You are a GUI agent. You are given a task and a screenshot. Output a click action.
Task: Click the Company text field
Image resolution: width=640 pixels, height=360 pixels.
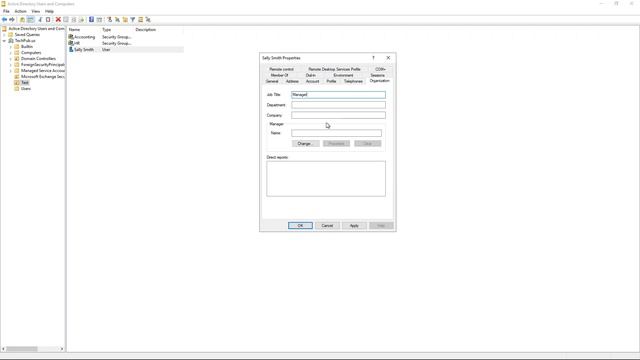[x=338, y=115]
